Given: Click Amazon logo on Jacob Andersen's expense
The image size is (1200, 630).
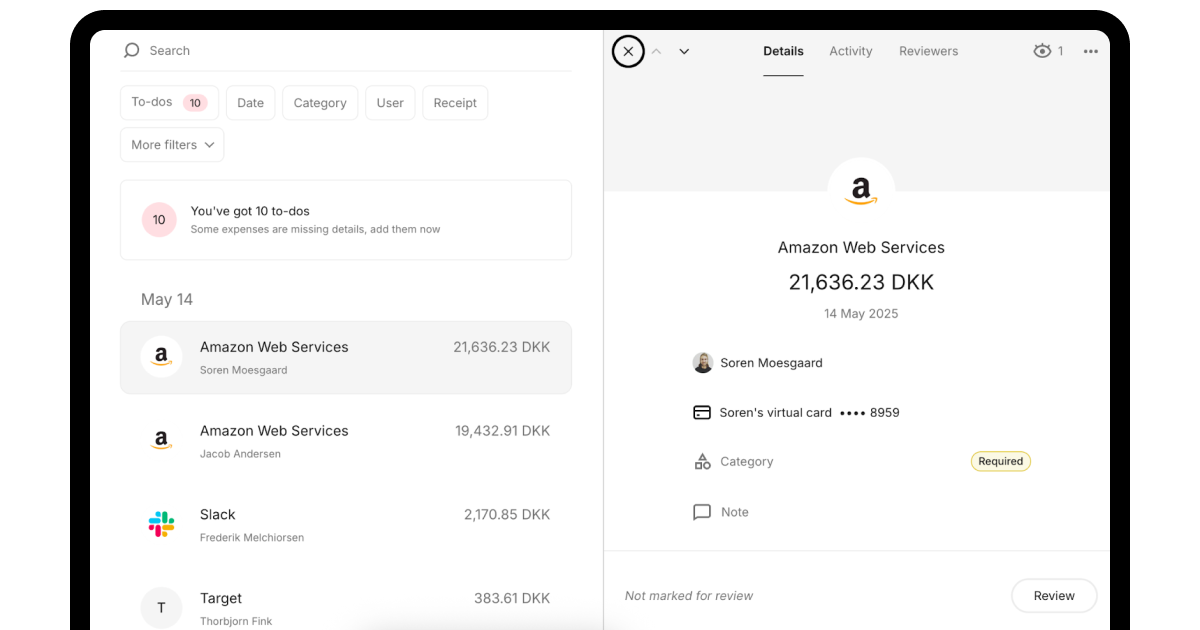Looking at the screenshot, I should click(161, 441).
